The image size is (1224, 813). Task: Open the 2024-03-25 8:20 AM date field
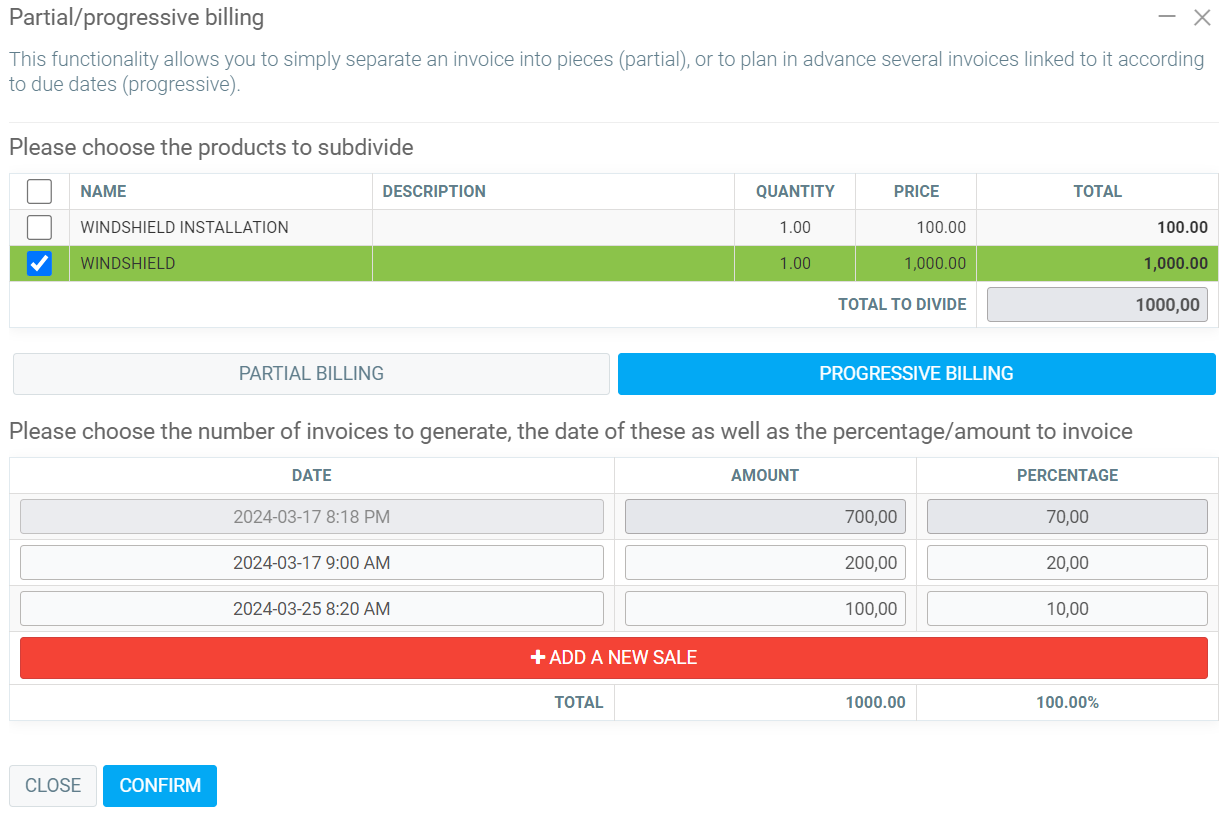312,609
